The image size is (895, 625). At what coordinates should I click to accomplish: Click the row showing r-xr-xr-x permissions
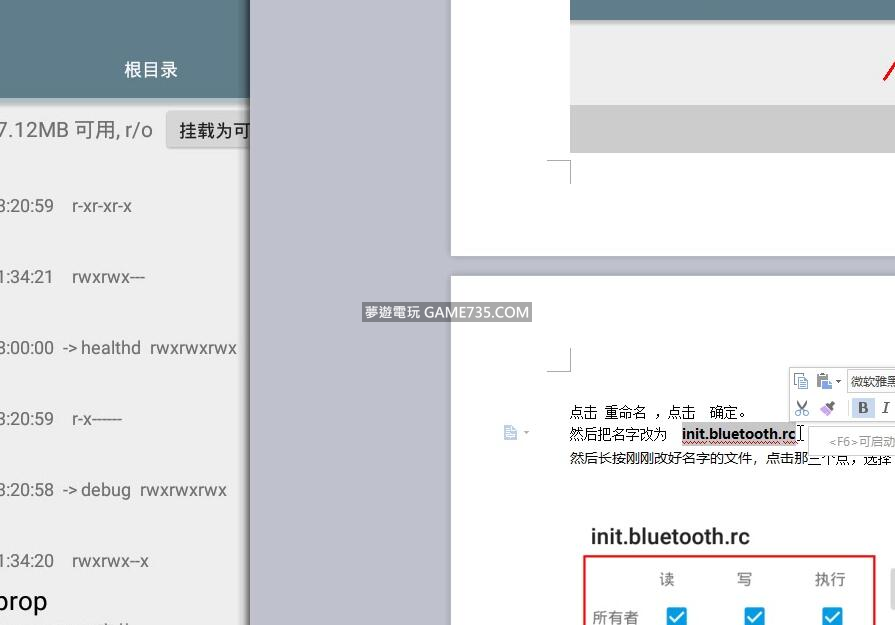[124, 205]
